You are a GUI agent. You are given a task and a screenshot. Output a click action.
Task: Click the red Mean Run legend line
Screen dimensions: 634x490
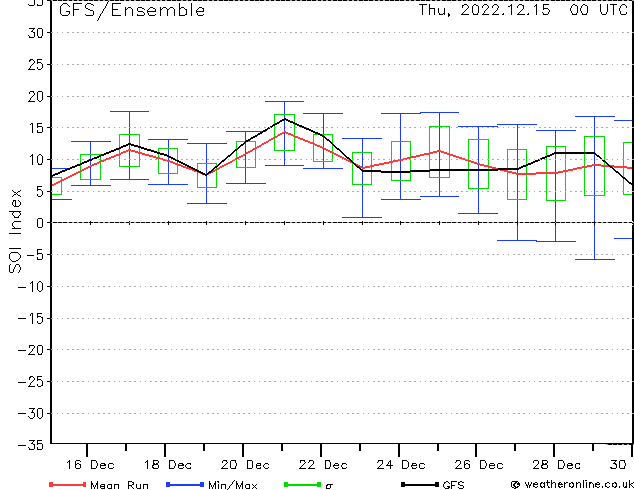(x=68, y=484)
